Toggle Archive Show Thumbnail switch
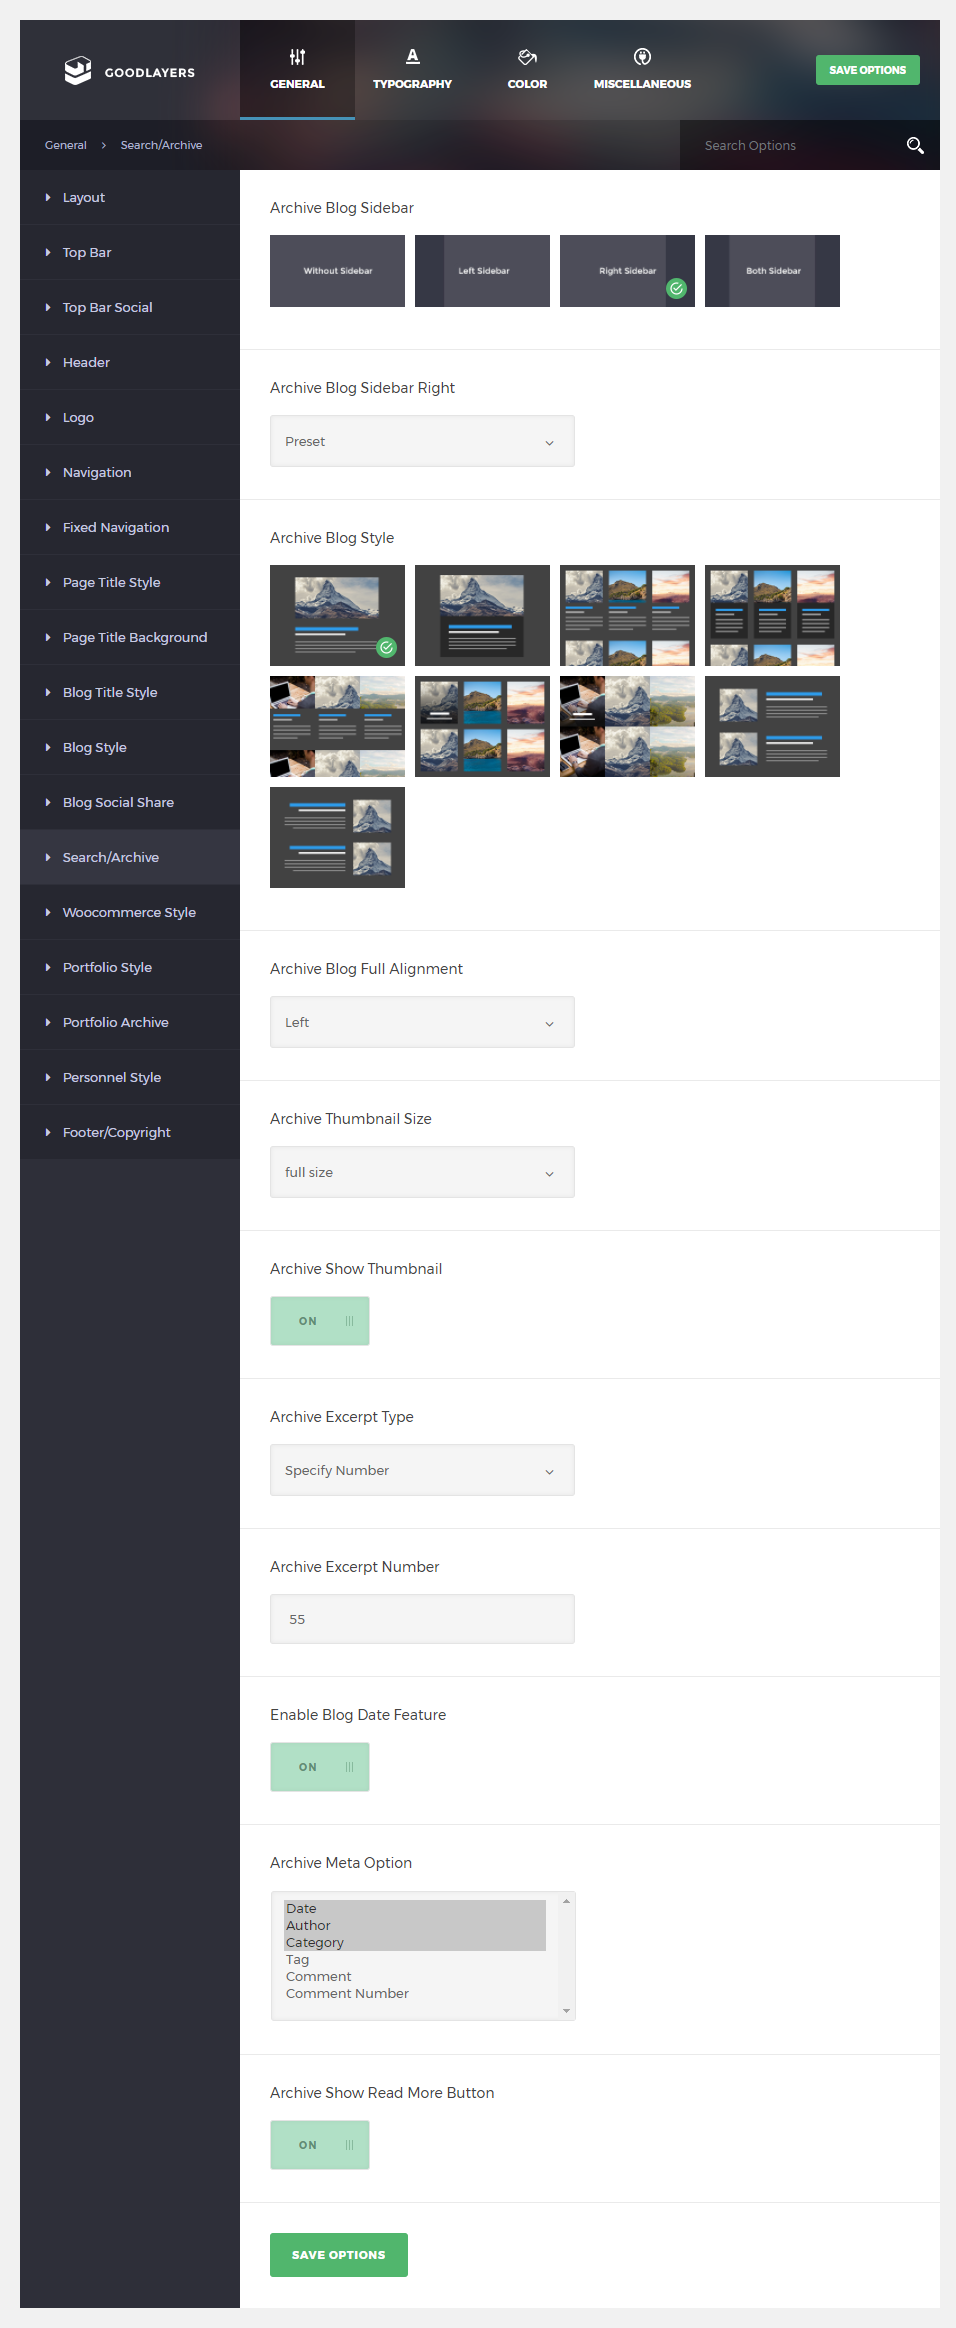The image size is (956, 2328). click(x=320, y=1321)
